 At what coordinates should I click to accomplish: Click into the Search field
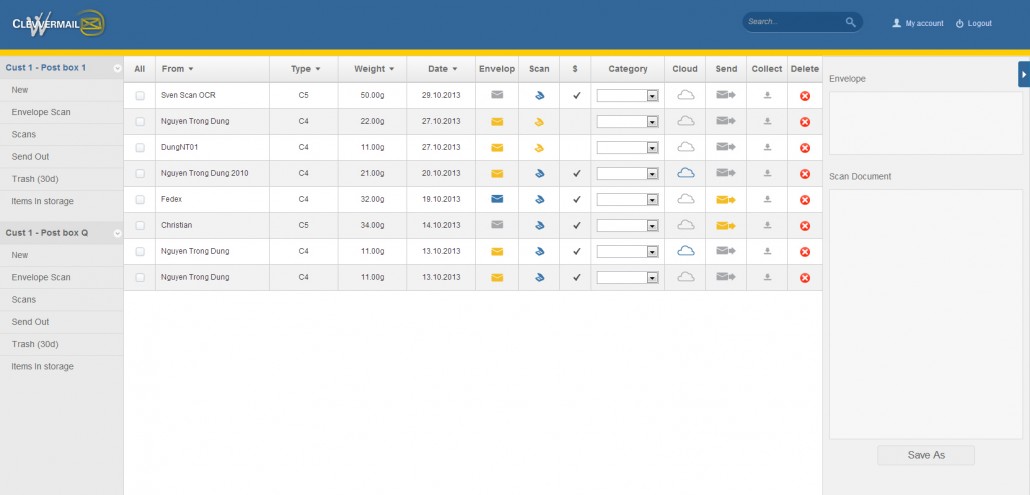792,22
